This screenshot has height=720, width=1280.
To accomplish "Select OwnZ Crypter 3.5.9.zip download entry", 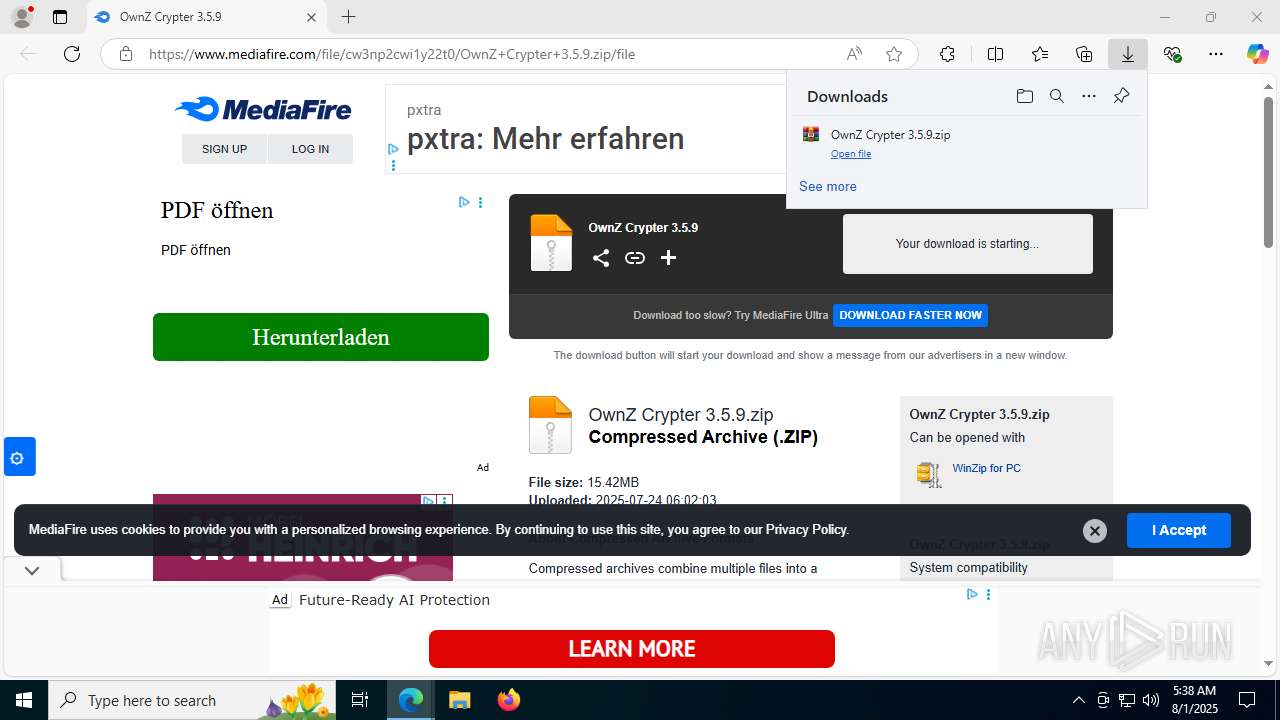I will tap(966, 143).
